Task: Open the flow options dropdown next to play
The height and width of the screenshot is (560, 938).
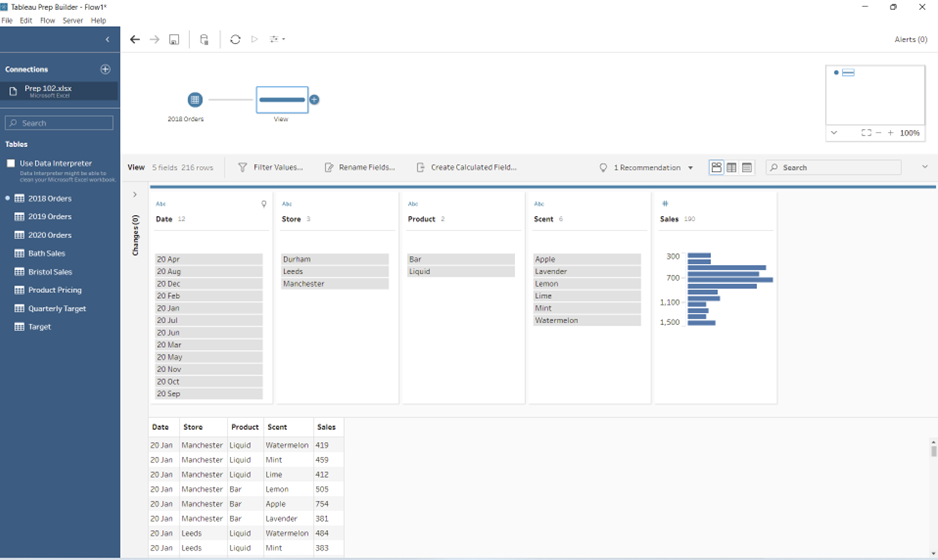Action: [277, 39]
